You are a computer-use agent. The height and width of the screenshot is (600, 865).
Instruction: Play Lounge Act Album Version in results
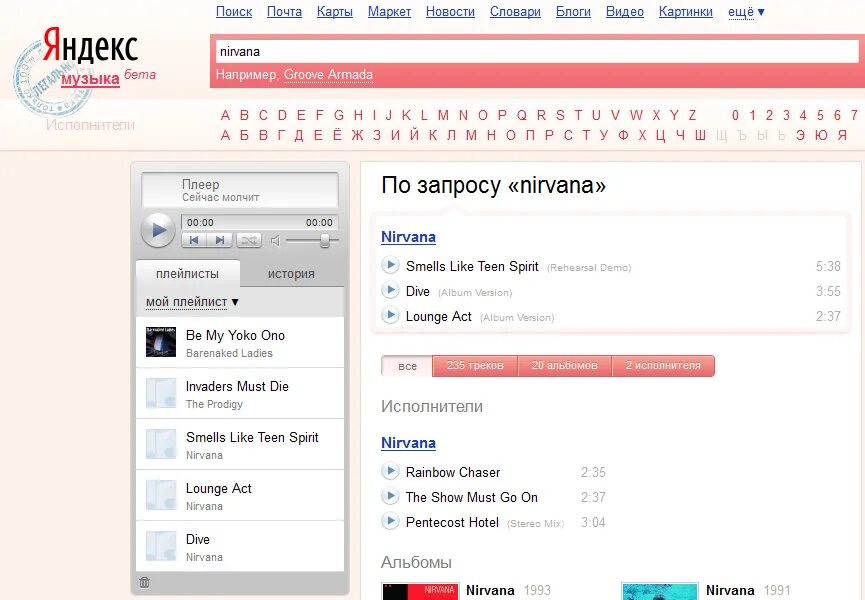tap(390, 315)
